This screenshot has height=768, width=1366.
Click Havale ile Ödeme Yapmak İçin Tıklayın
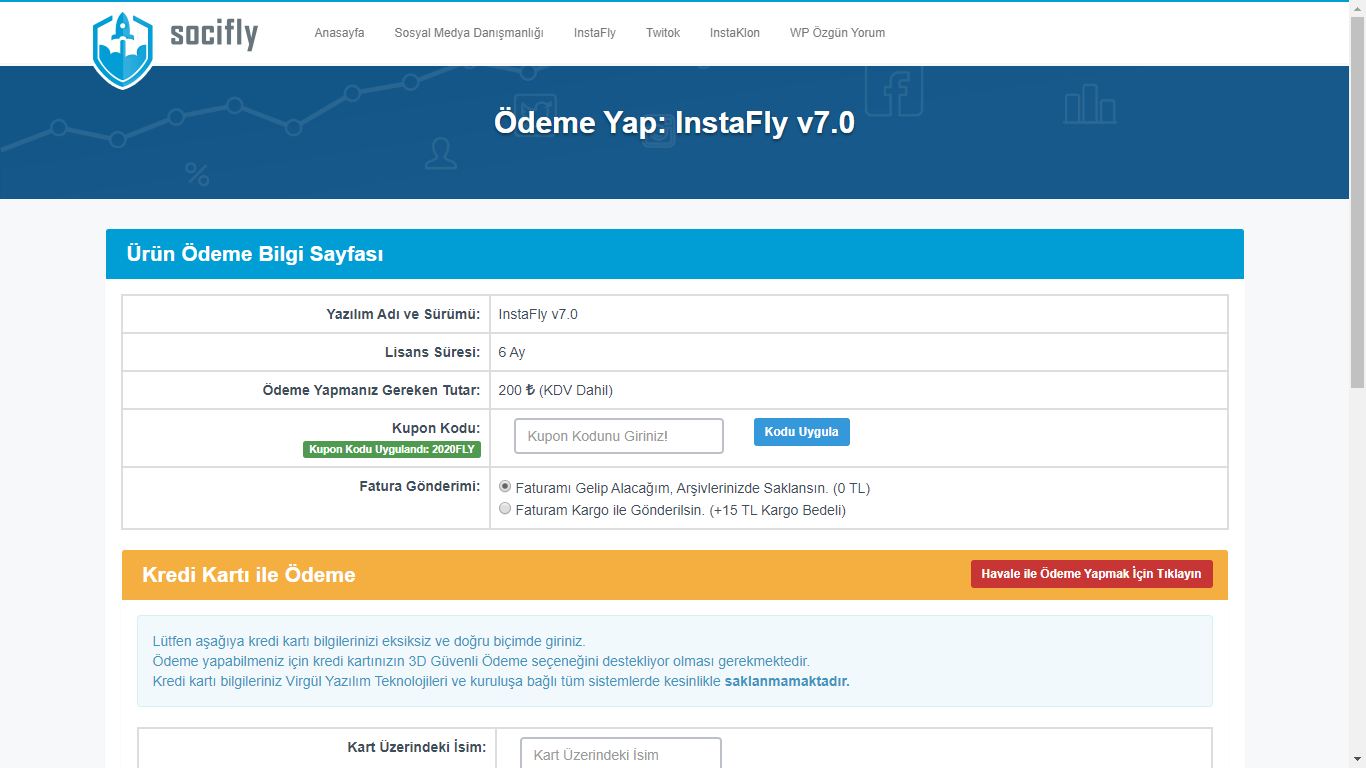click(1091, 574)
